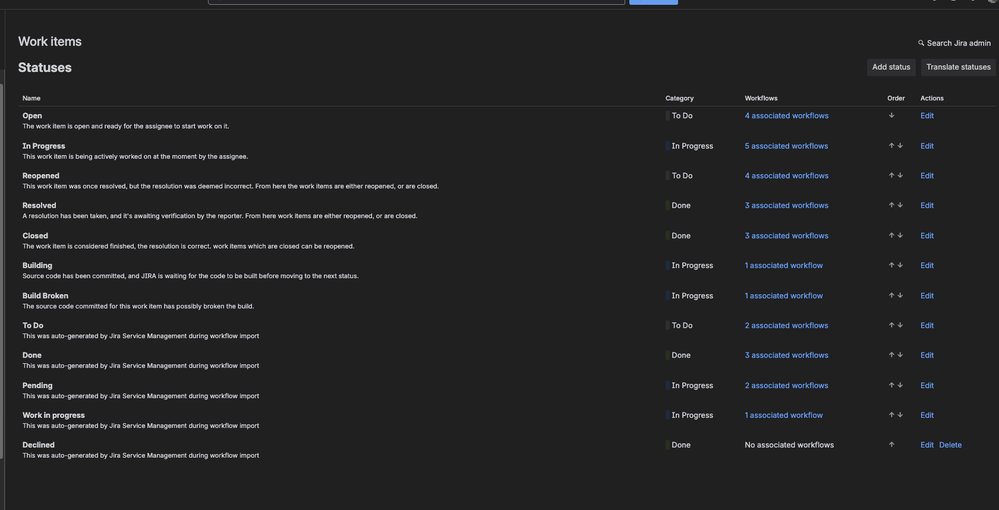Move Building status up

click(891, 265)
